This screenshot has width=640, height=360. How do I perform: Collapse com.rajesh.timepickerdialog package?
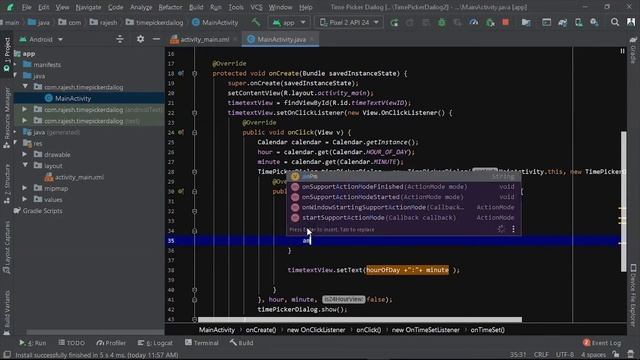click(25, 87)
